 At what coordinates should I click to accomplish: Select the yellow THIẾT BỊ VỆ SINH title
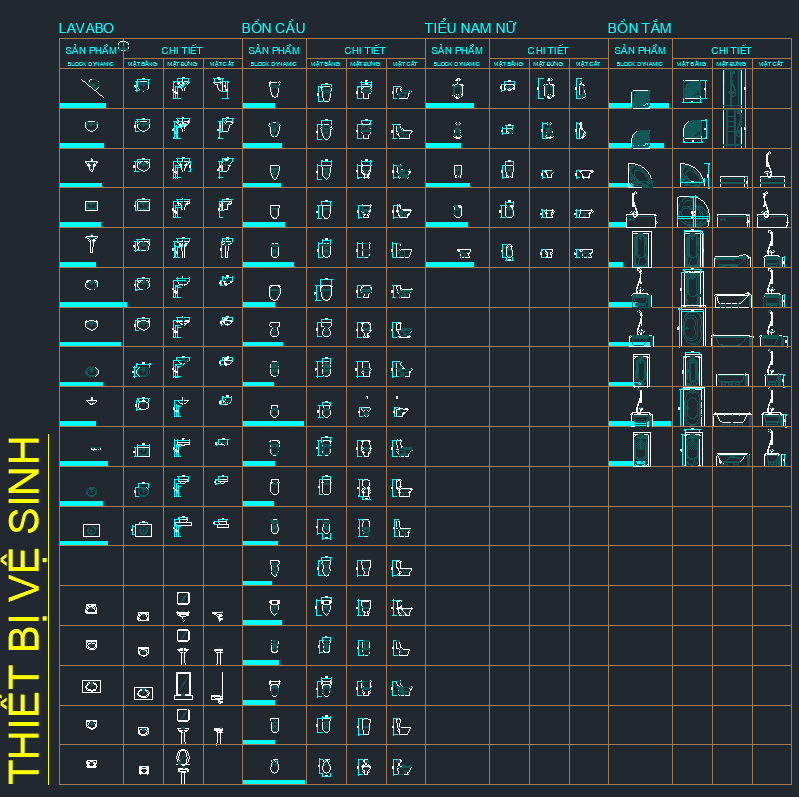[25, 610]
